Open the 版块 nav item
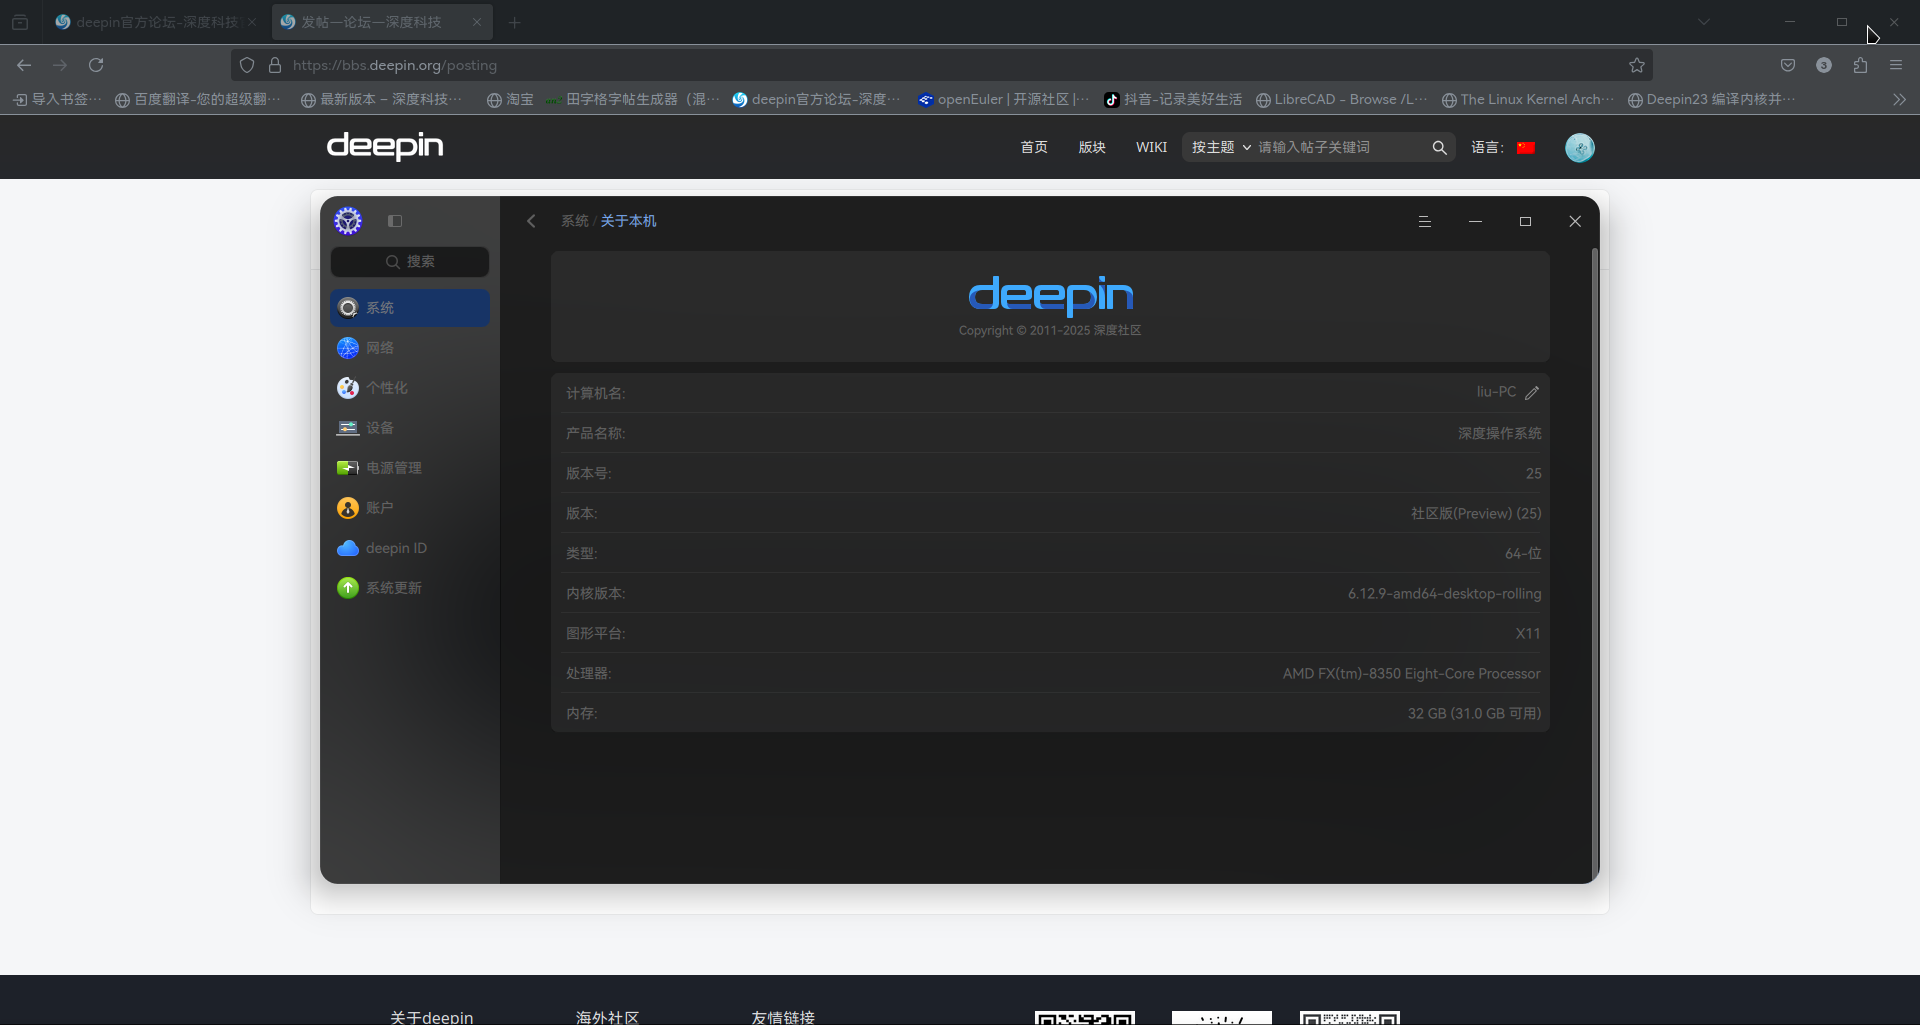 pyautogui.click(x=1092, y=147)
